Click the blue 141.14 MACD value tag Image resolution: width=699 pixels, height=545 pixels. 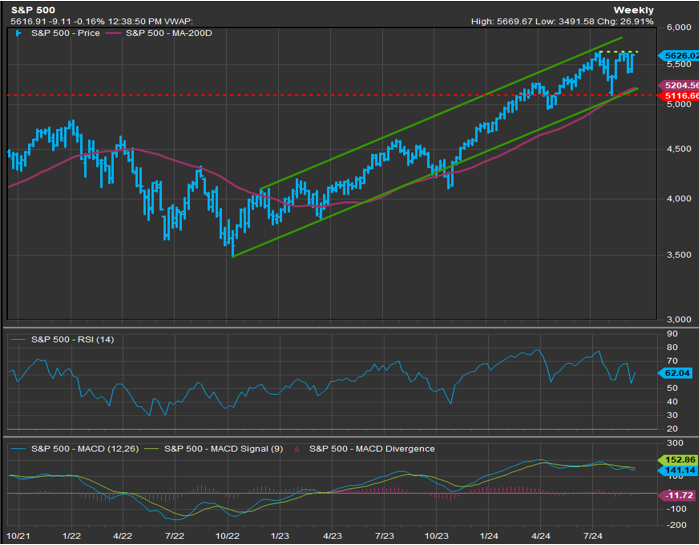(677, 471)
